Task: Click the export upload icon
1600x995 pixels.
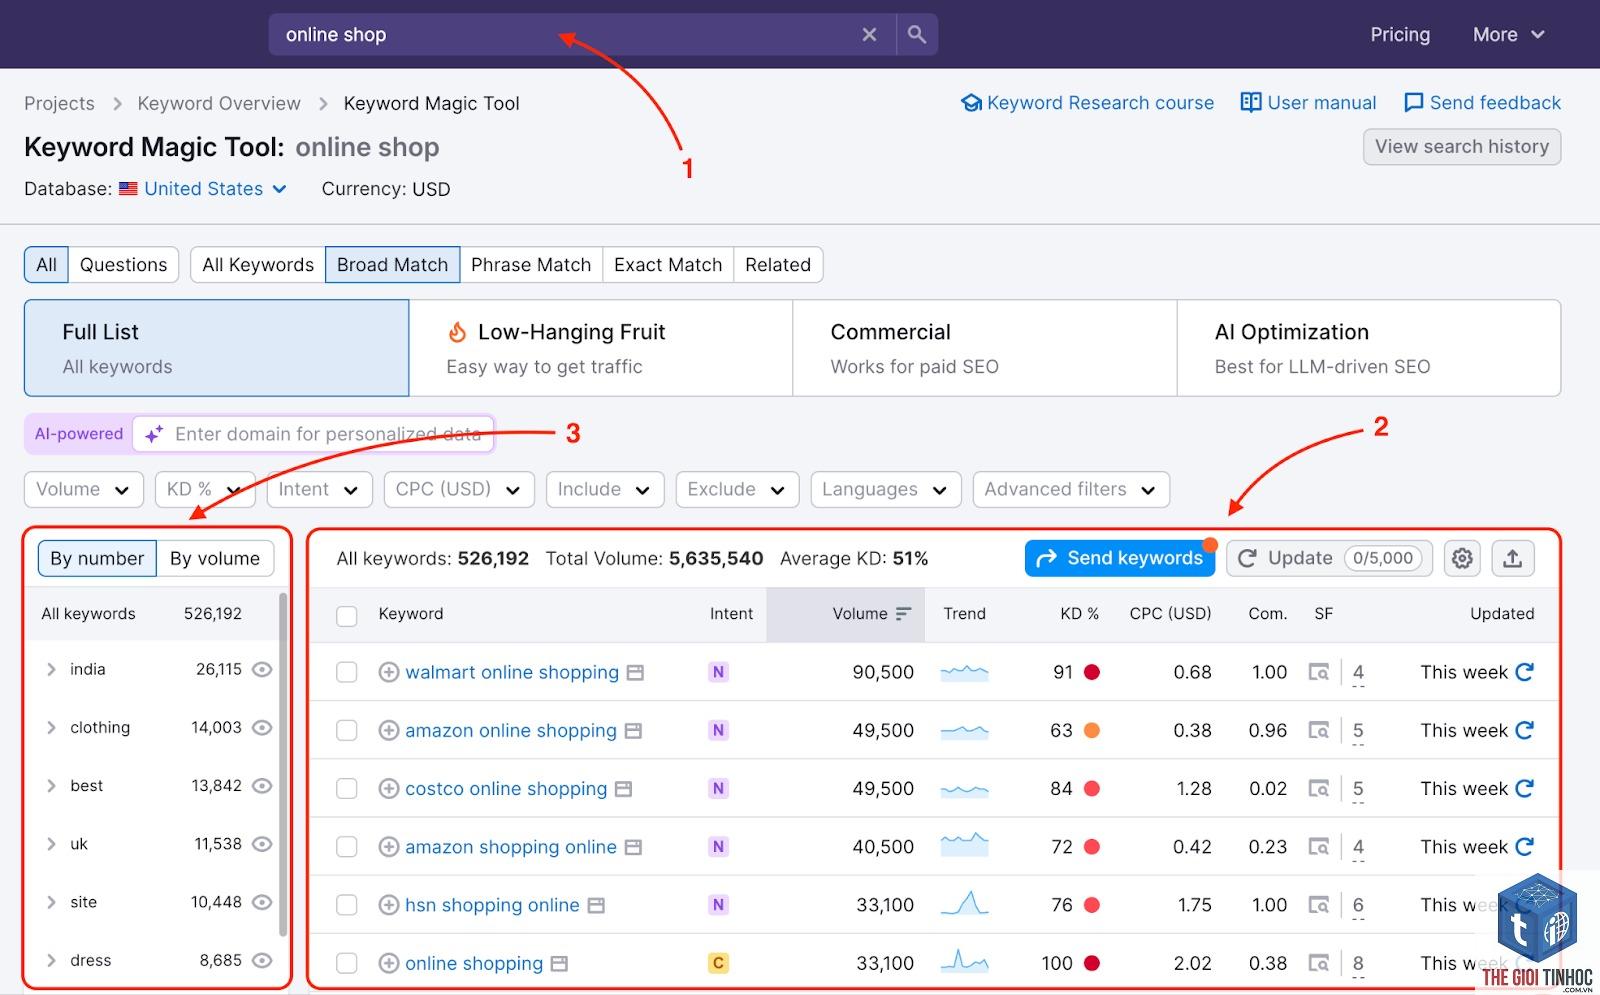Action: click(x=1512, y=558)
